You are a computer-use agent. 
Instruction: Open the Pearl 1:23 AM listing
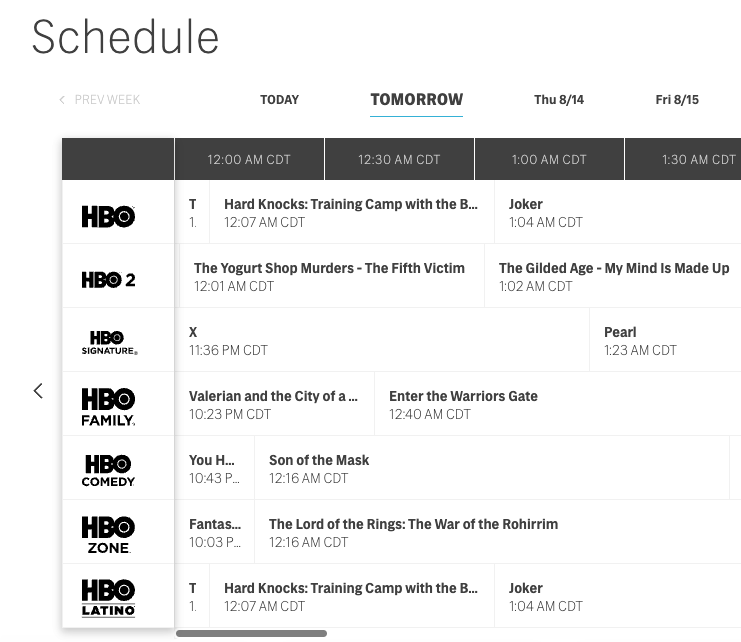(x=665, y=341)
